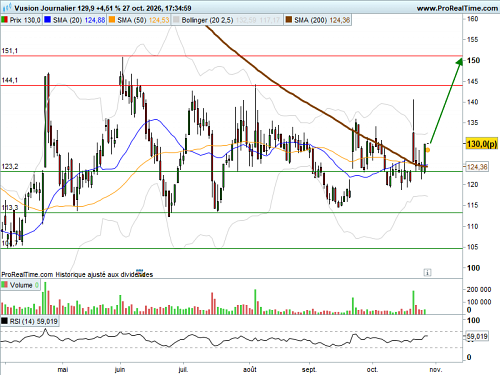Click the 200 000 volume axis value
Image resolution: width=500 pixels, height=375 pixels.
tap(479, 289)
